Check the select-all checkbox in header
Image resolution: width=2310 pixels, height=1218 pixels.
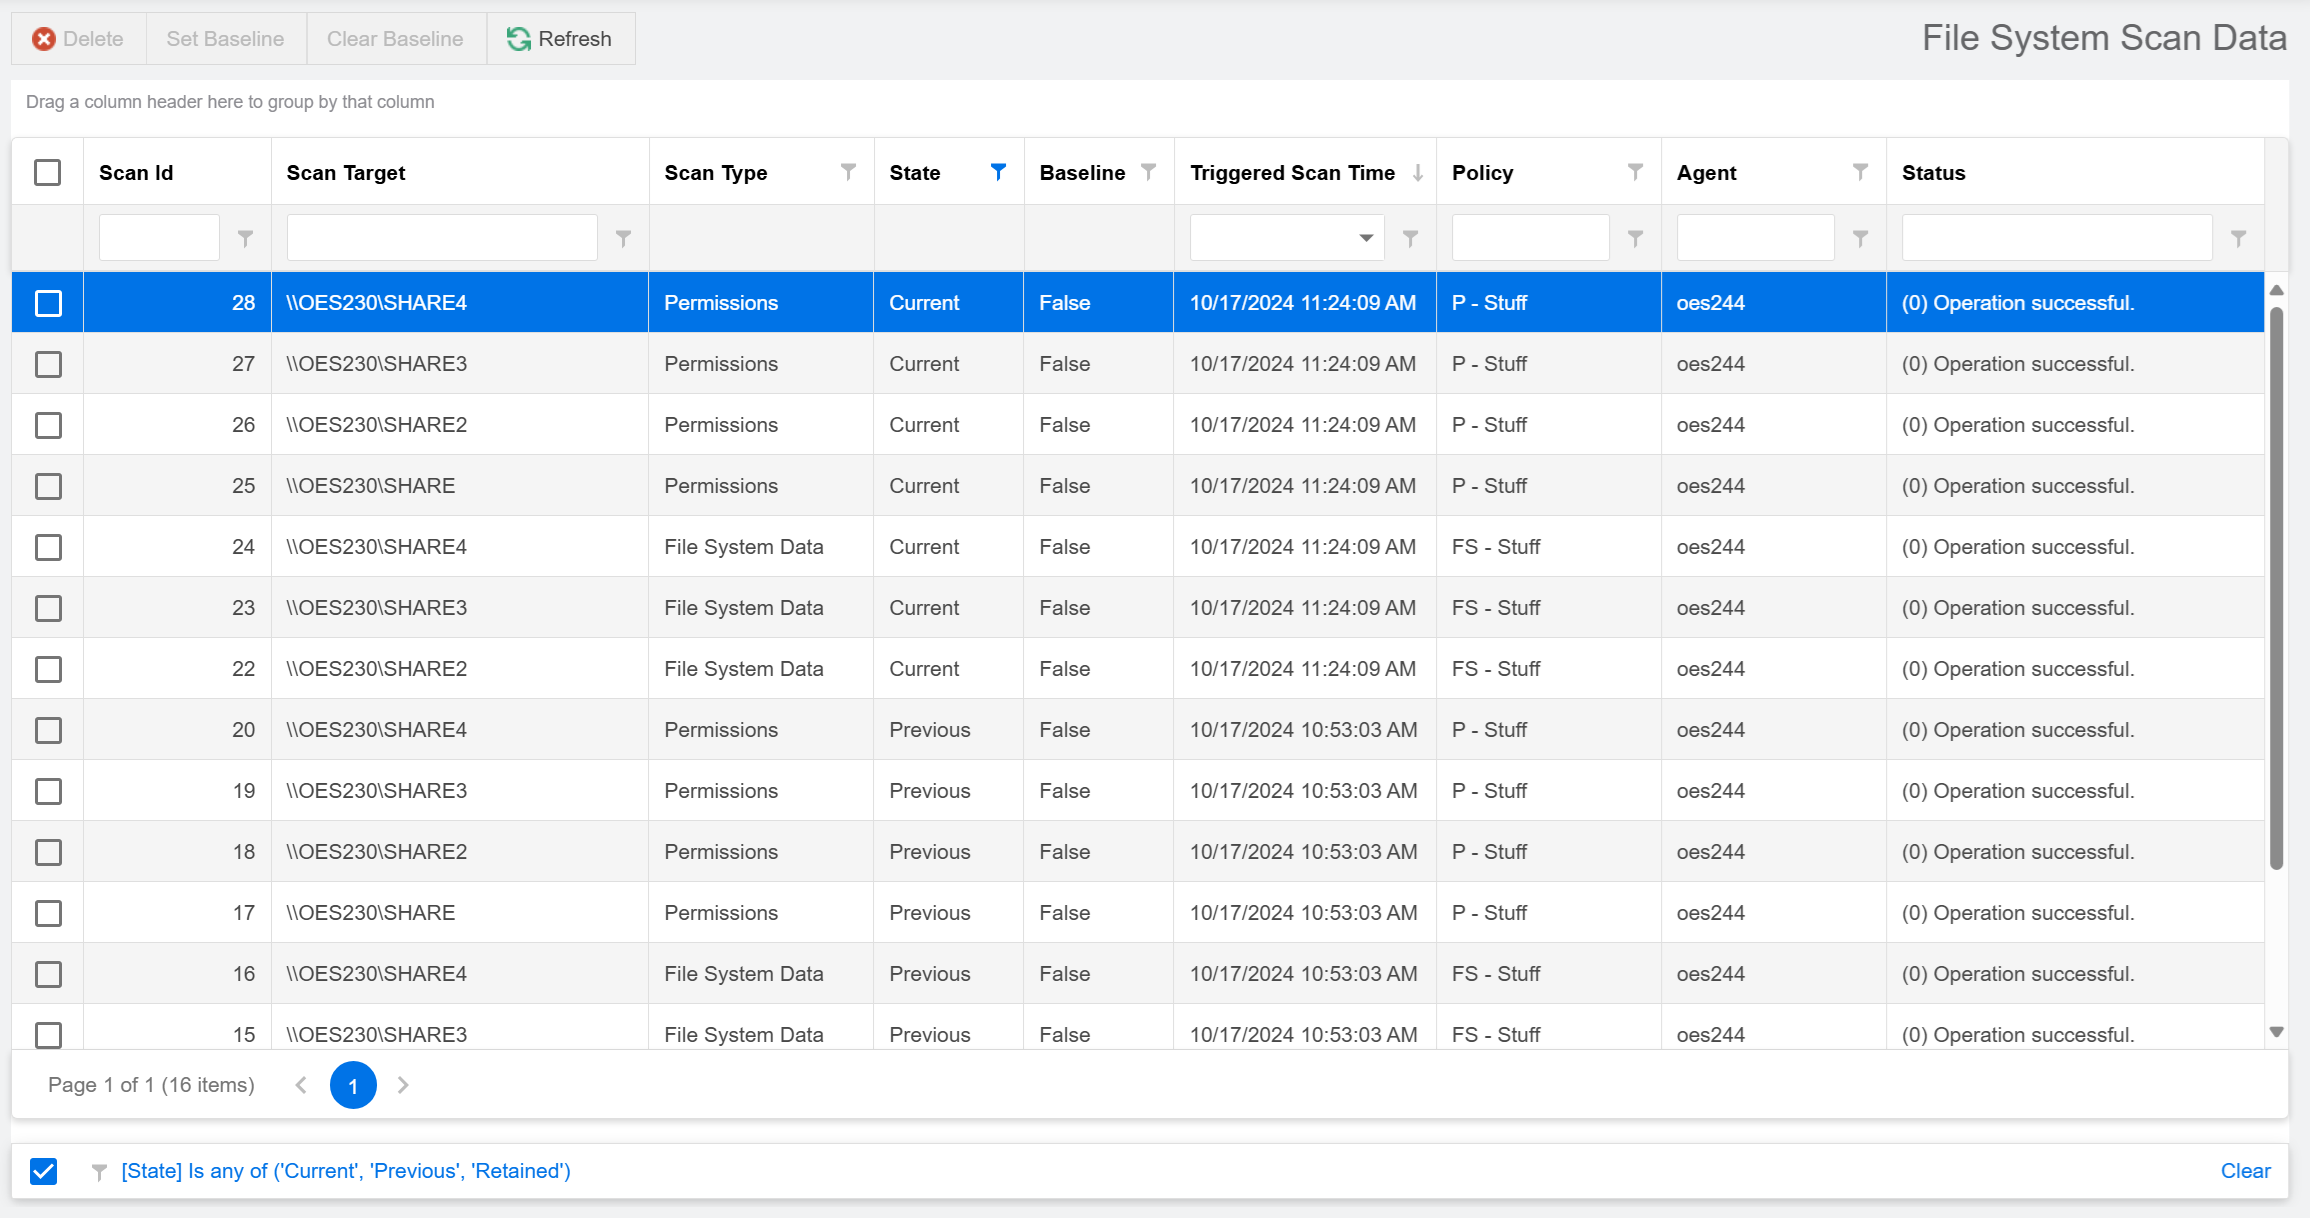pos(47,172)
